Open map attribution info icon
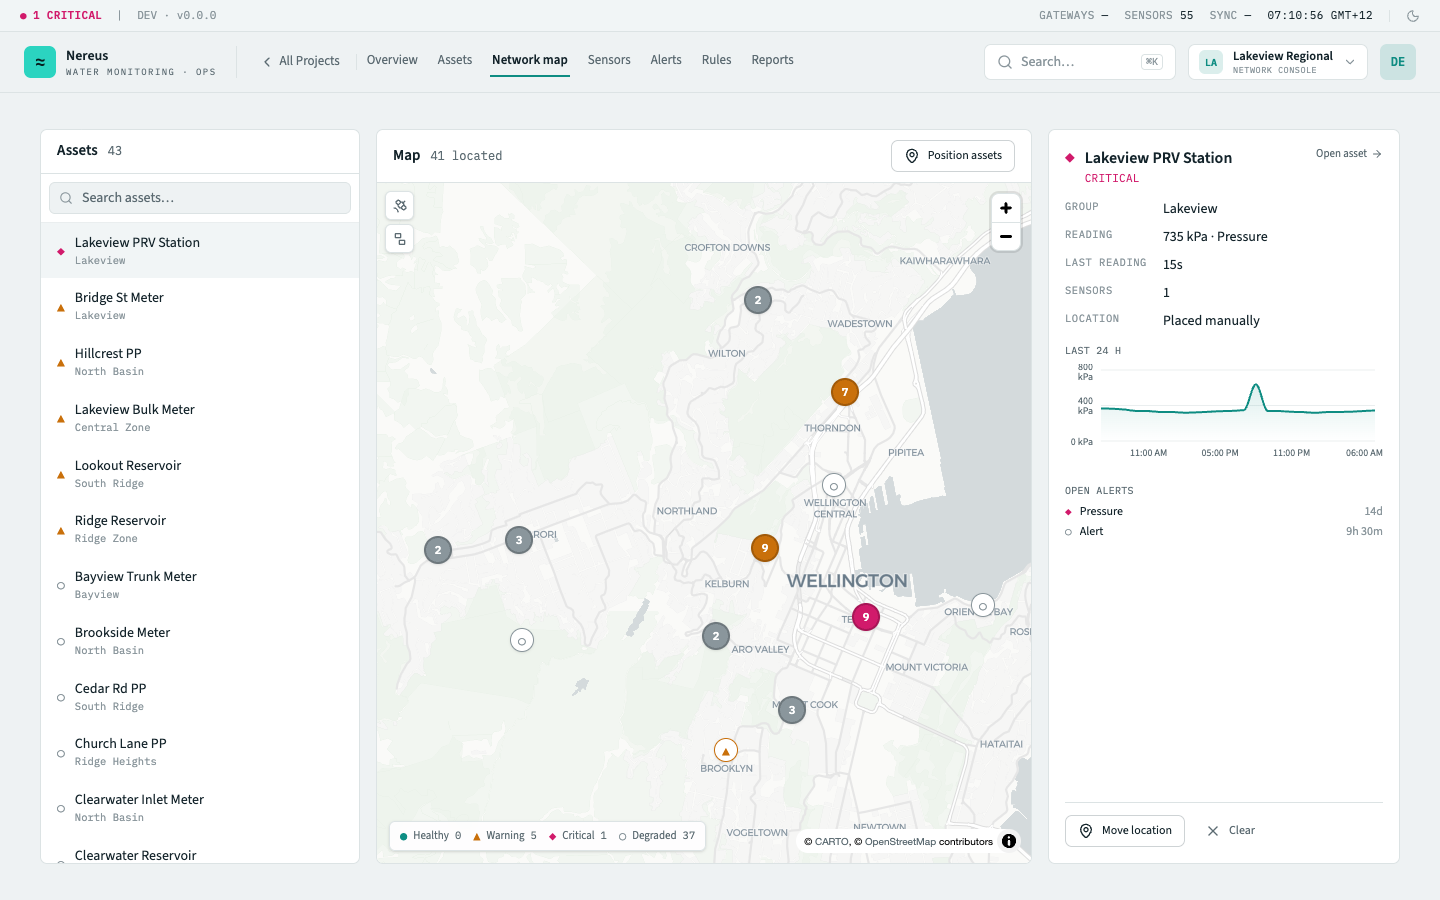 [1009, 841]
